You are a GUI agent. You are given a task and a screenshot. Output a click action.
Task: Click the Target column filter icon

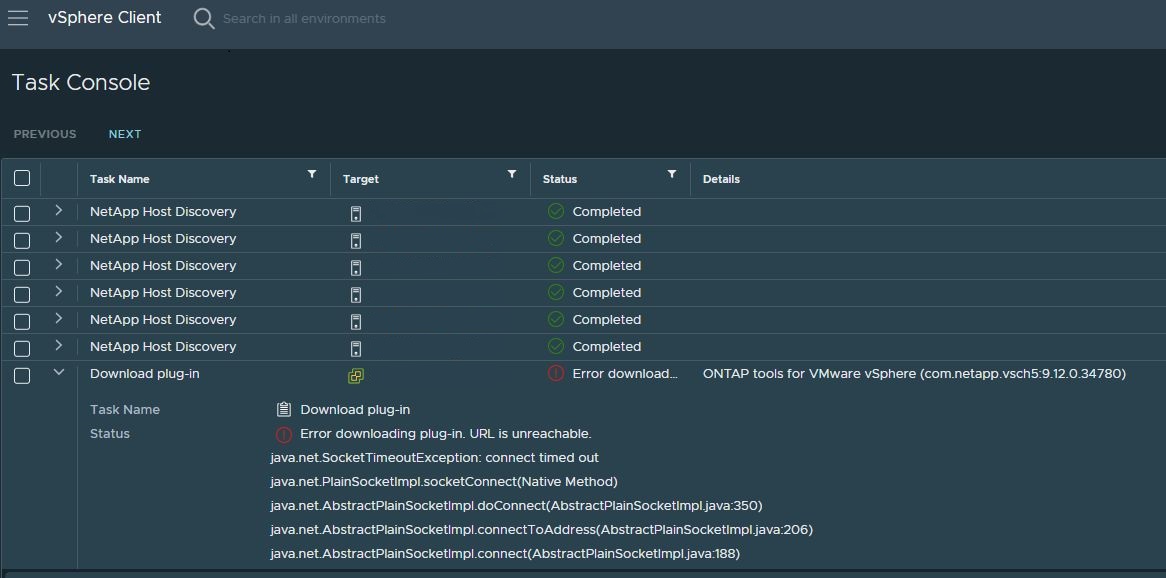(x=512, y=175)
